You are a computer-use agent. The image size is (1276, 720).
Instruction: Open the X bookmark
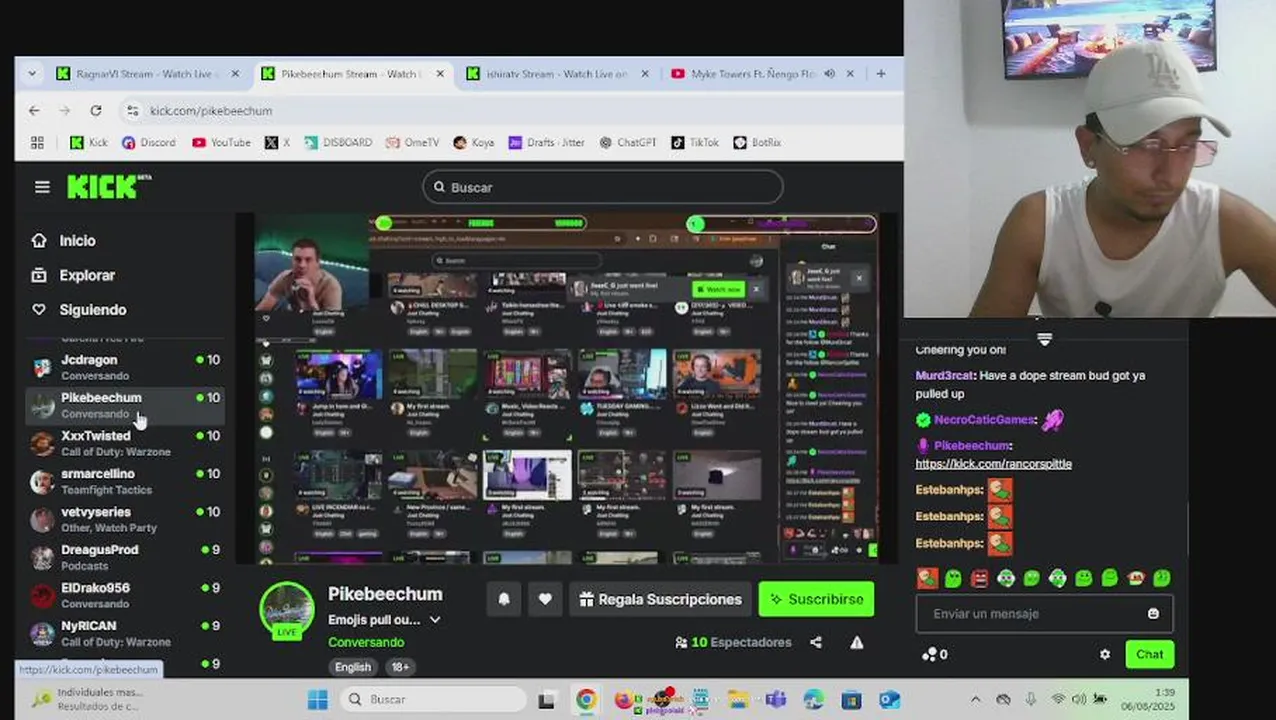pos(277,143)
